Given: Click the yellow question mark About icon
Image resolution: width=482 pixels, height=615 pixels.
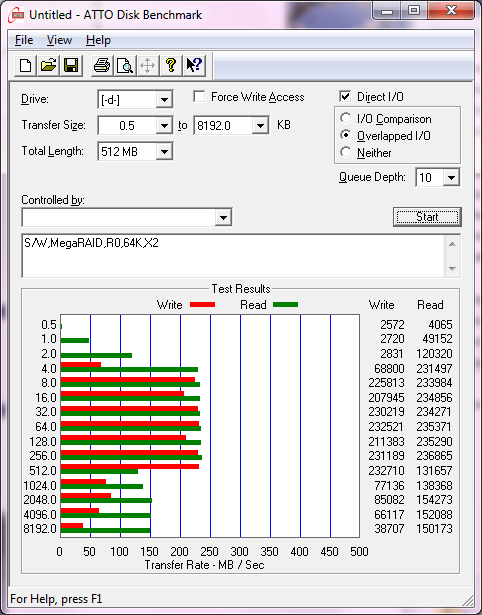Looking at the screenshot, I should 171,66.
